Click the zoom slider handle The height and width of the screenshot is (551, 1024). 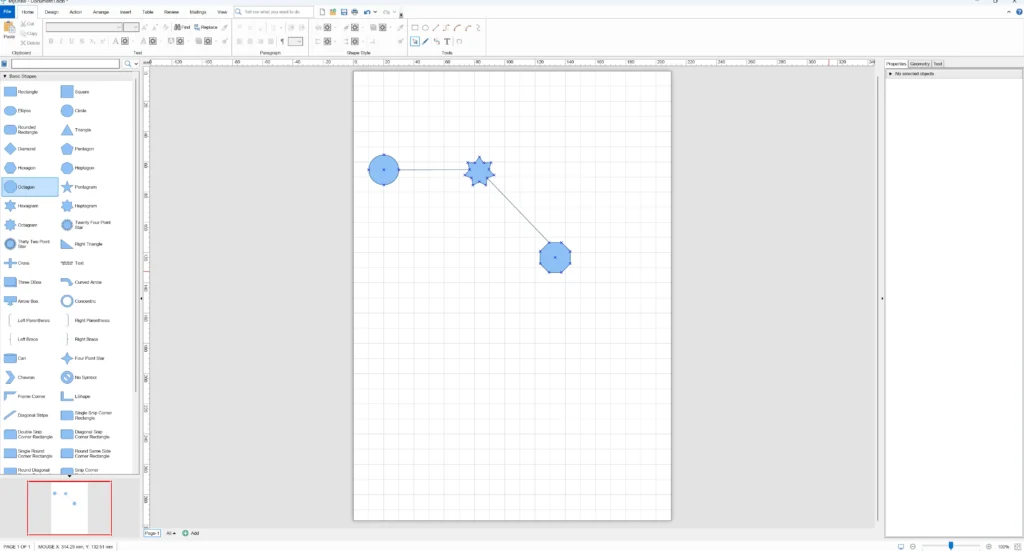951,546
